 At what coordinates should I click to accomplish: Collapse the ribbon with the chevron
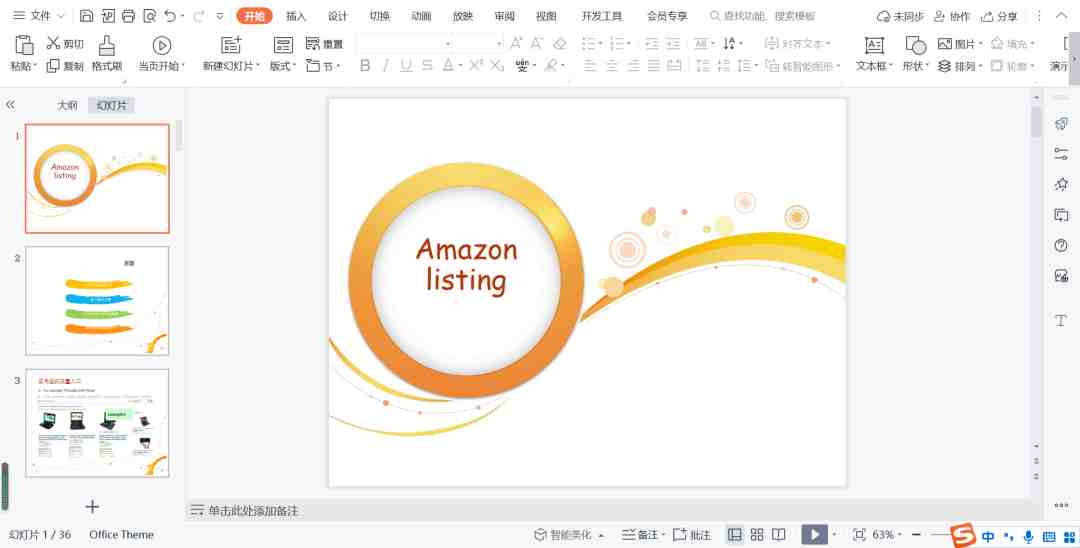pos(1061,16)
